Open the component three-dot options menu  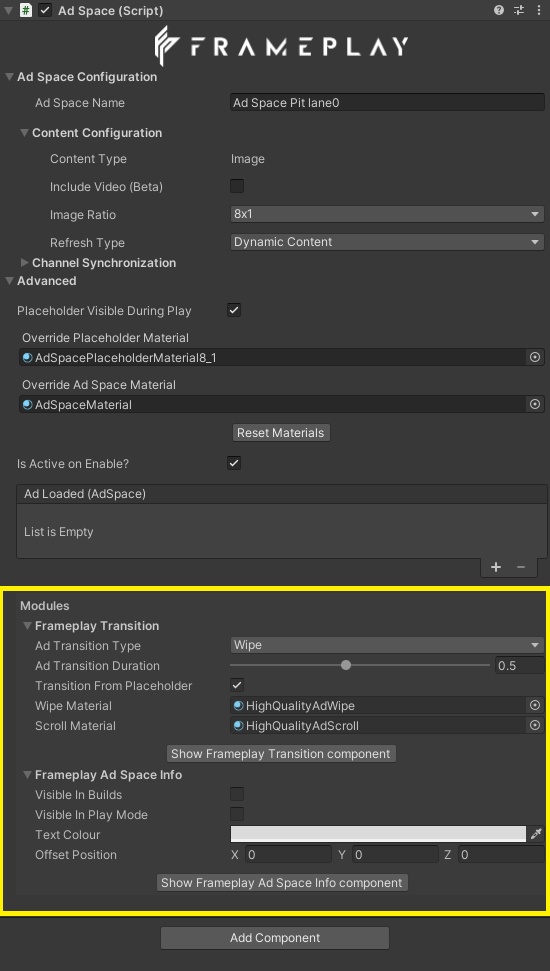point(537,10)
